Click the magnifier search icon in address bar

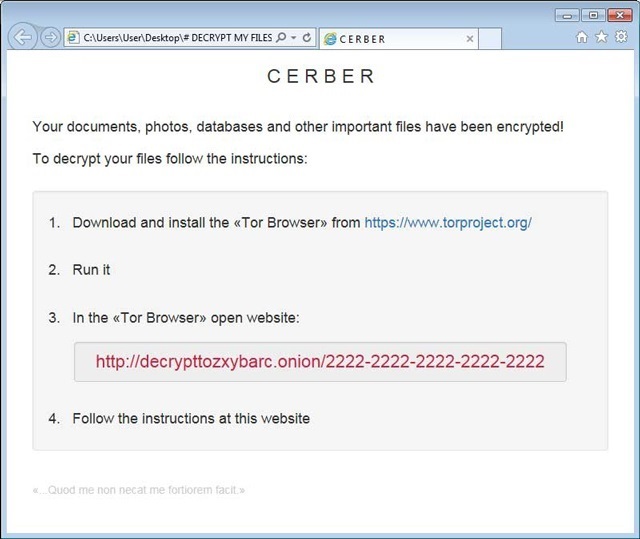click(281, 38)
